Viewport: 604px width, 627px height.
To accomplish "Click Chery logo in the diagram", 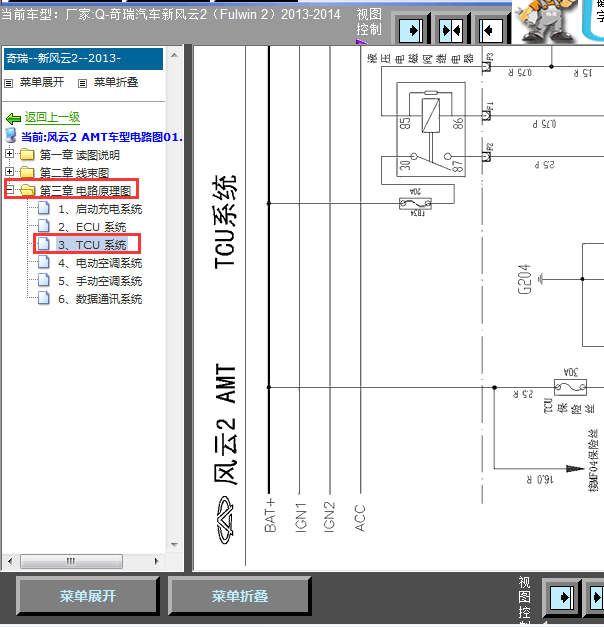I will point(225,520).
